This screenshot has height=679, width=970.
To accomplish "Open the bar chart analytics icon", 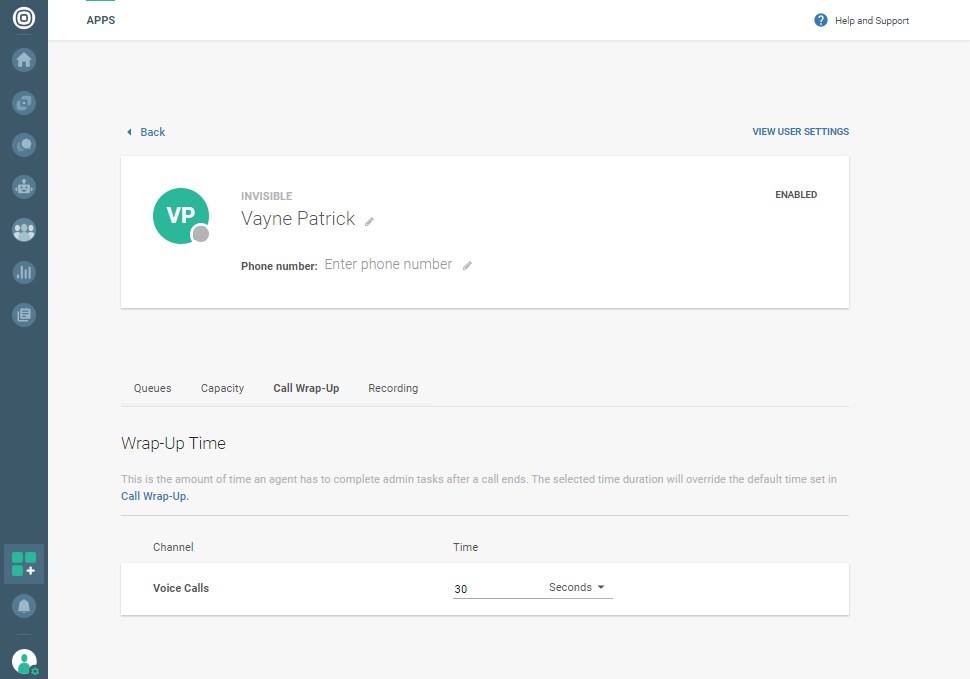I will click(24, 272).
